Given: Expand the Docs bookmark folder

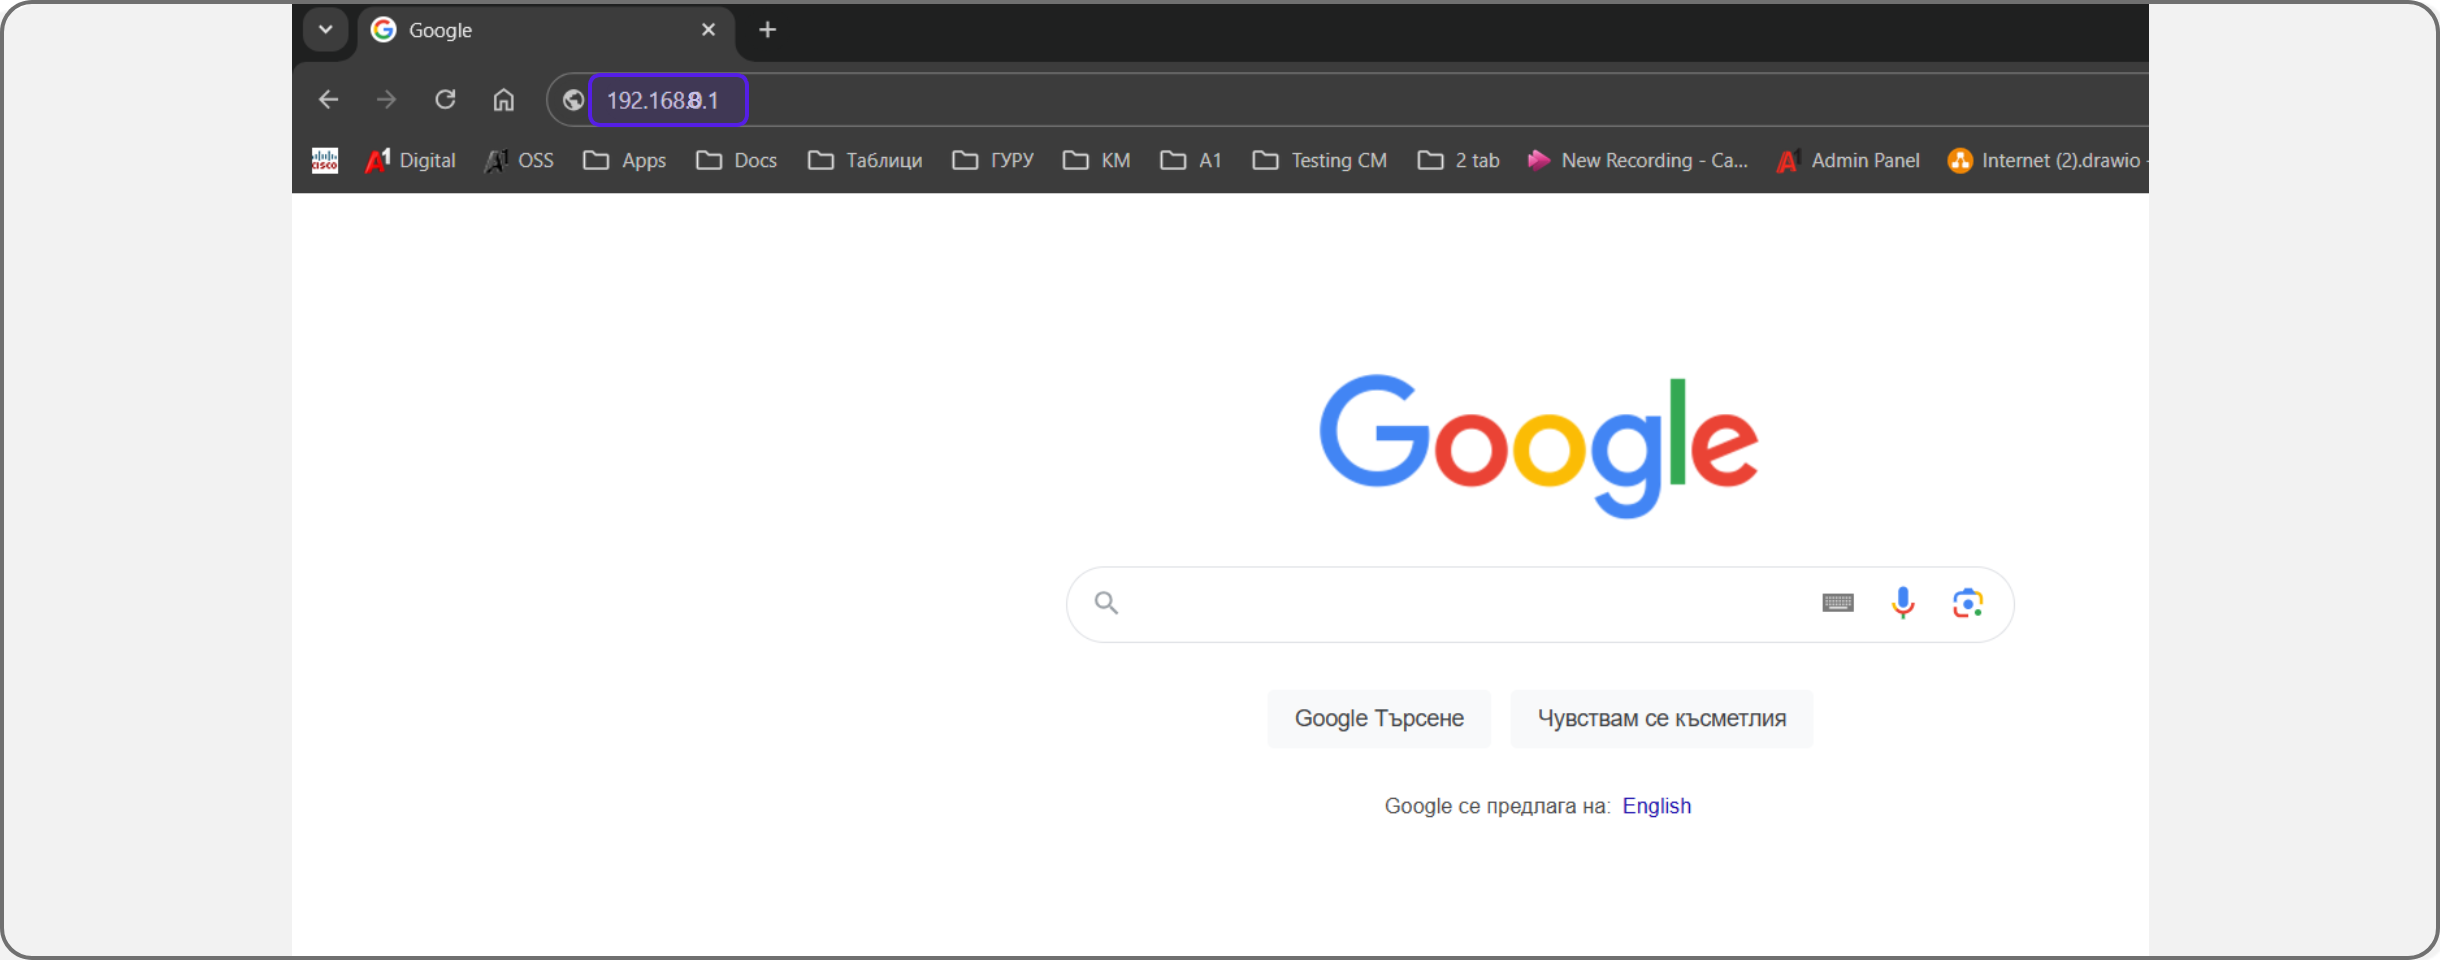Looking at the screenshot, I should [736, 160].
